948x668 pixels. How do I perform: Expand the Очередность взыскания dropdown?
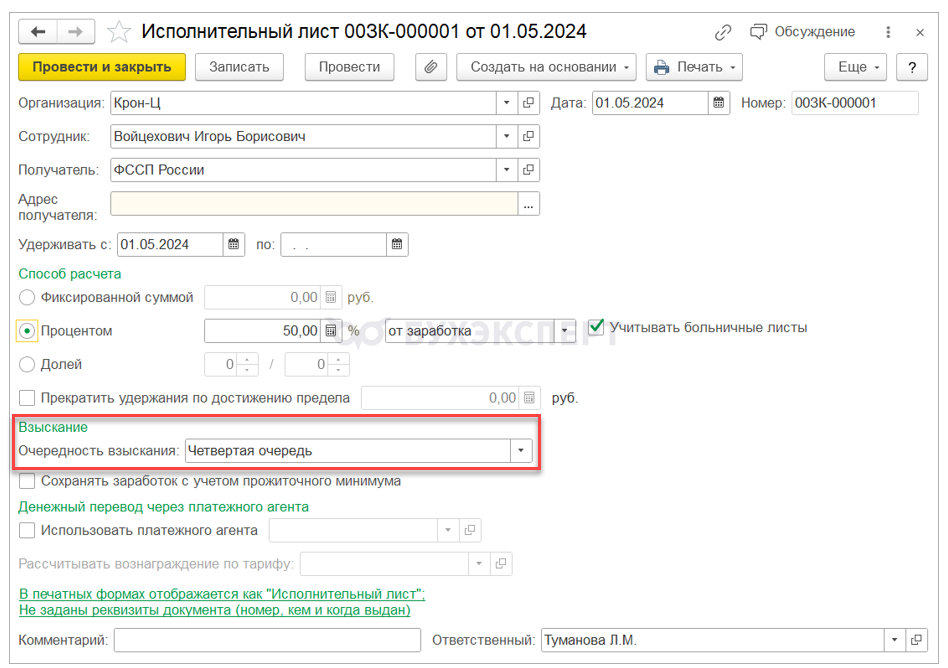pyautogui.click(x=520, y=451)
